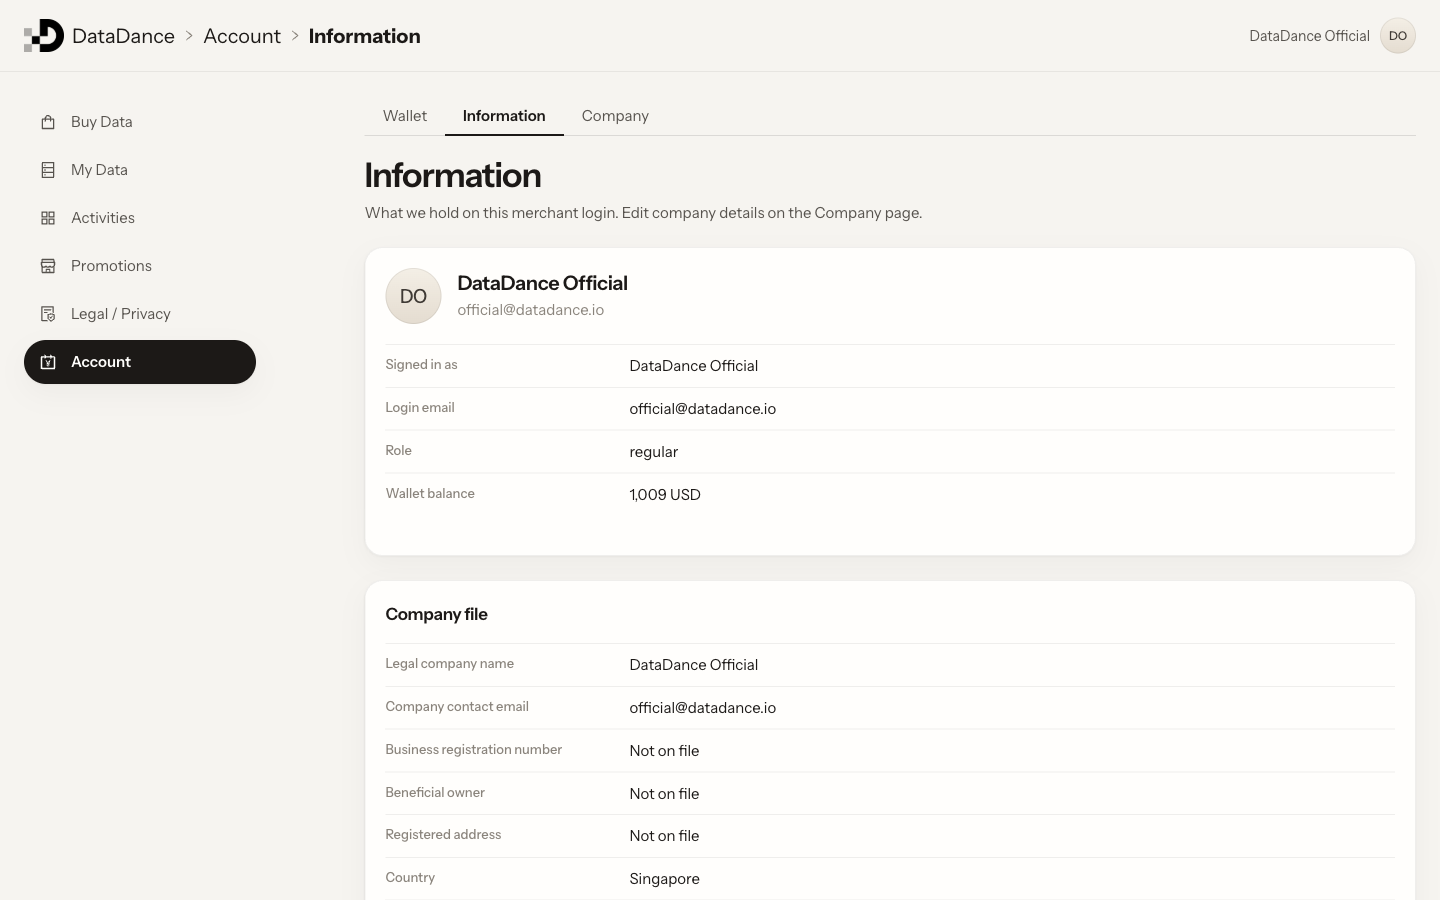Click the Promotions storefront icon

[48, 266]
